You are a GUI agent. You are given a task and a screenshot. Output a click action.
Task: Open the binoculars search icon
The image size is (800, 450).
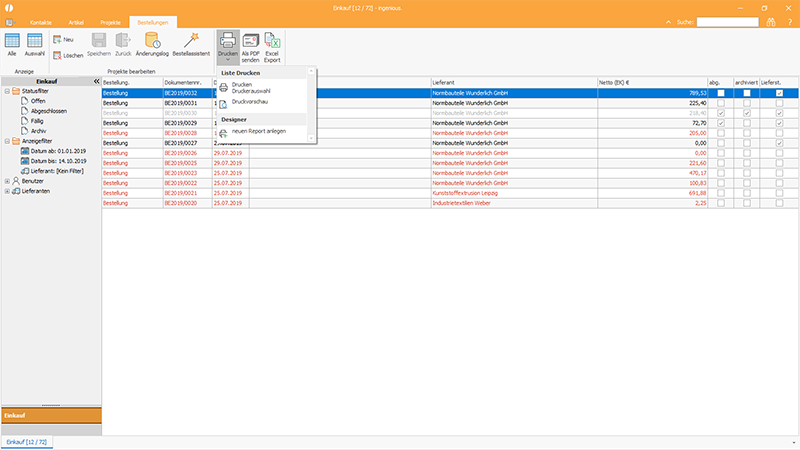point(770,22)
